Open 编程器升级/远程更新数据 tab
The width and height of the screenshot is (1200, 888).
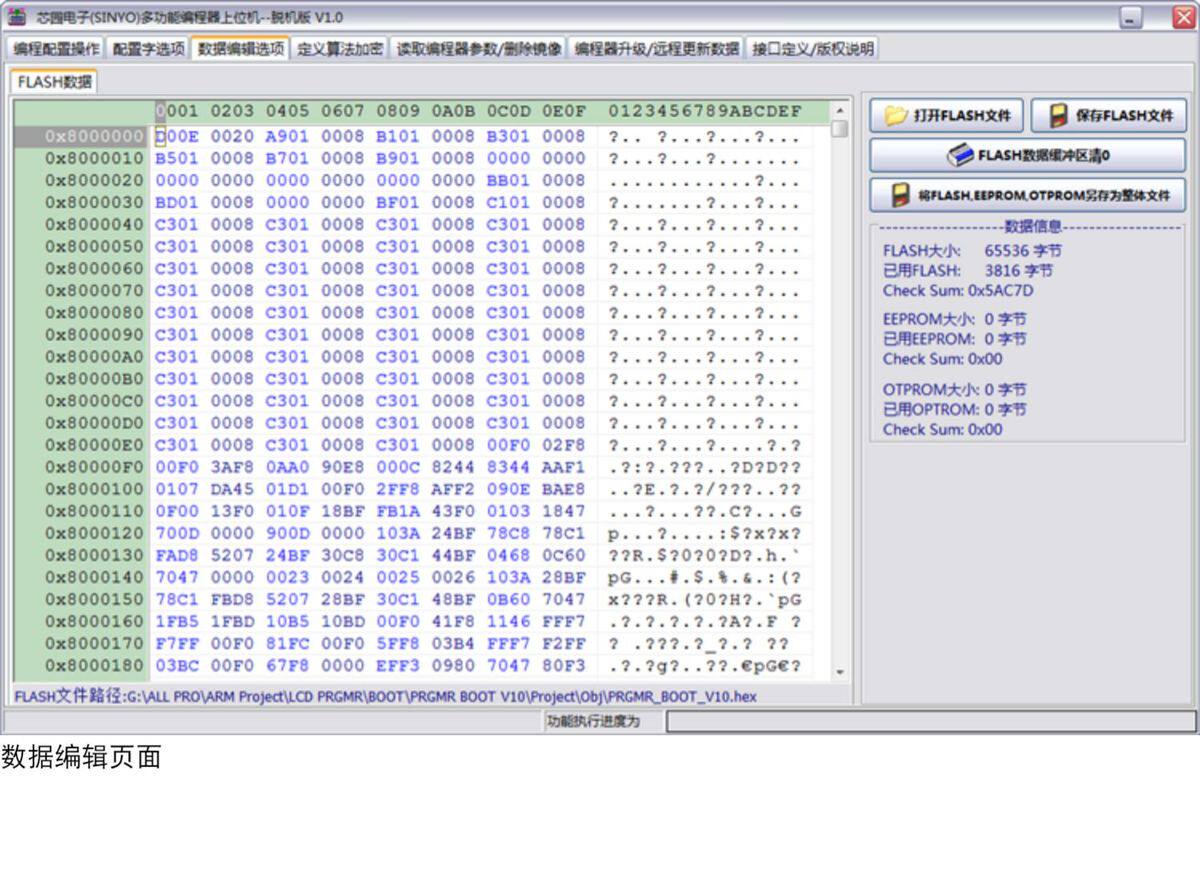click(657, 48)
